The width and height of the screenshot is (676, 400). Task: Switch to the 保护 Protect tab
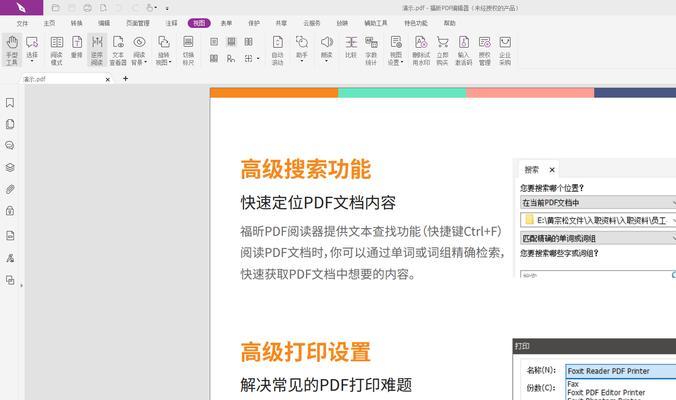[x=254, y=23]
